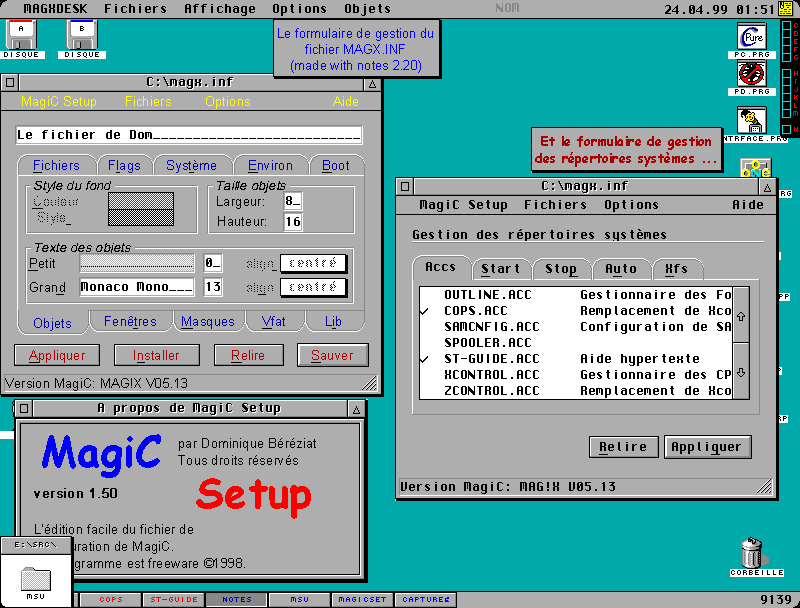The height and width of the screenshot is (608, 800).
Task: Switch to Auto tab in répertoires window
Action: pos(621,269)
